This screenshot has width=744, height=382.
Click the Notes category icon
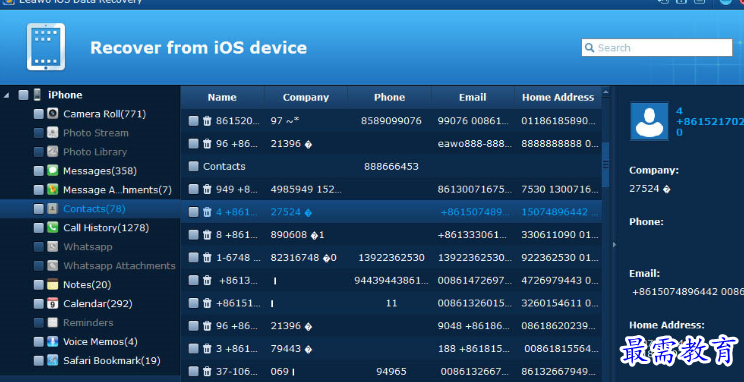coord(52,285)
